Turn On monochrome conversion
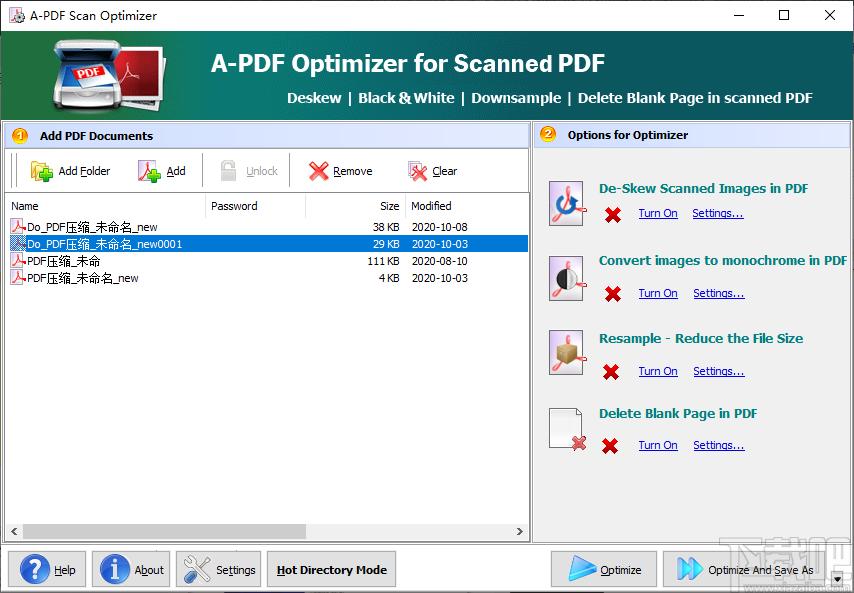 658,293
